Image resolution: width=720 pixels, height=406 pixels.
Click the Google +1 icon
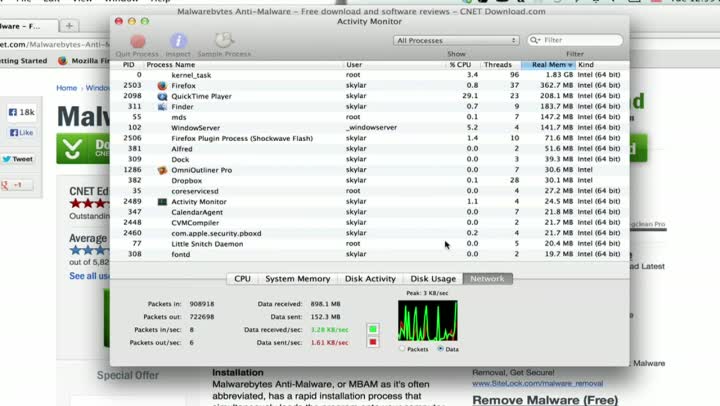[x=17, y=185]
